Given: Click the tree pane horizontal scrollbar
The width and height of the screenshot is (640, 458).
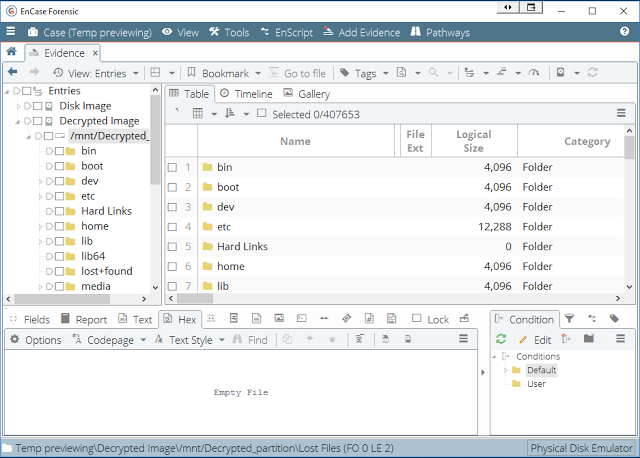Looking at the screenshot, I should coord(62,299).
